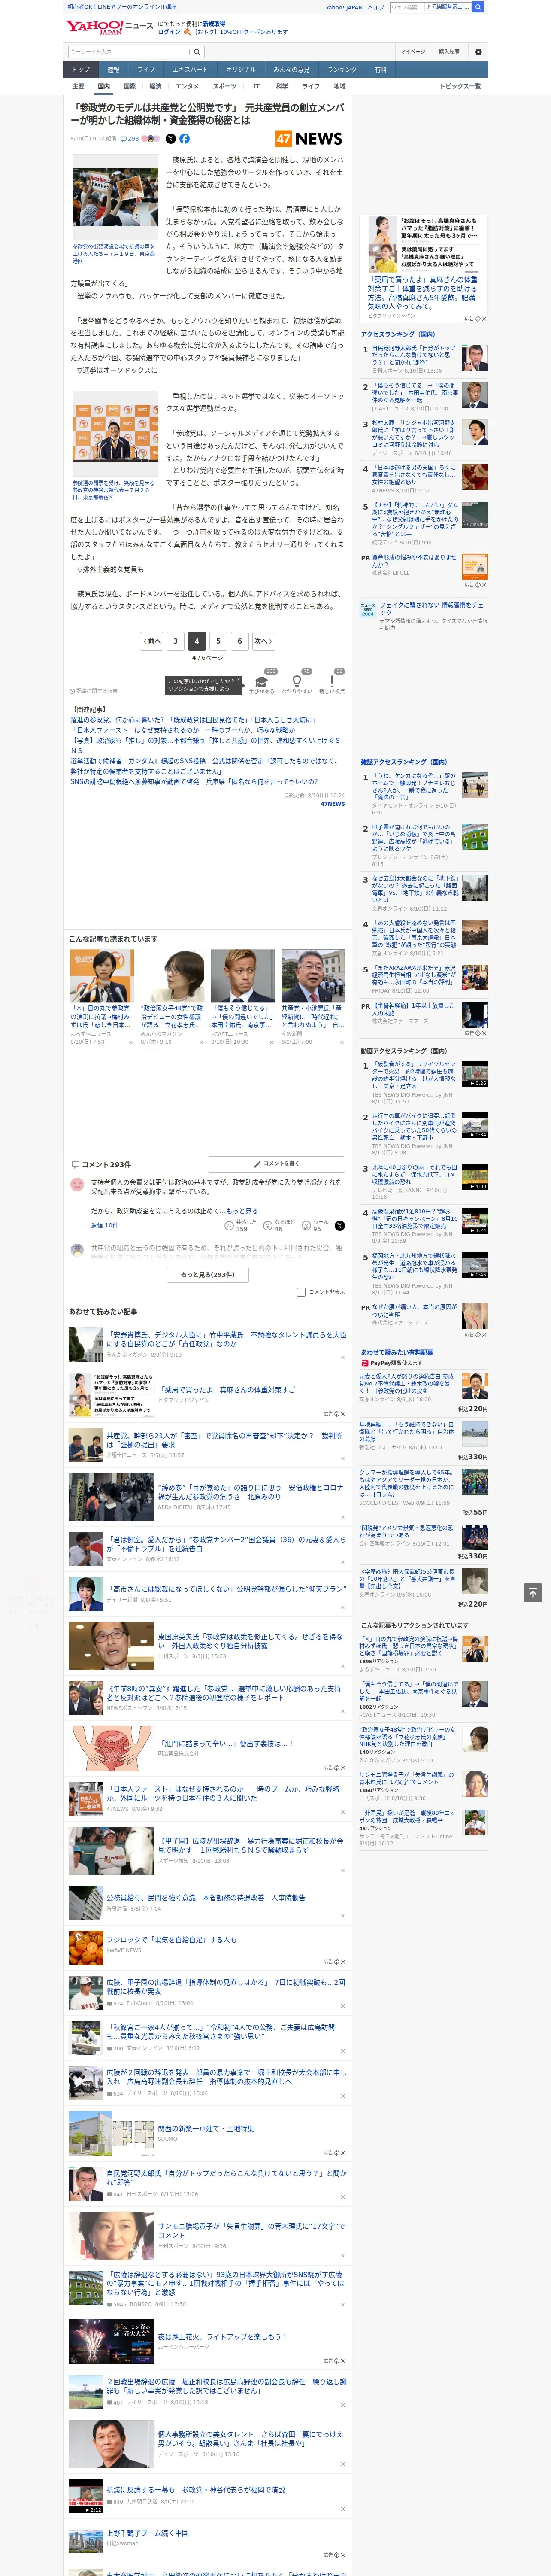This screenshot has height=2576, width=551.
Task: Click 記事に関する報告 report icon link
Action: coord(94,691)
